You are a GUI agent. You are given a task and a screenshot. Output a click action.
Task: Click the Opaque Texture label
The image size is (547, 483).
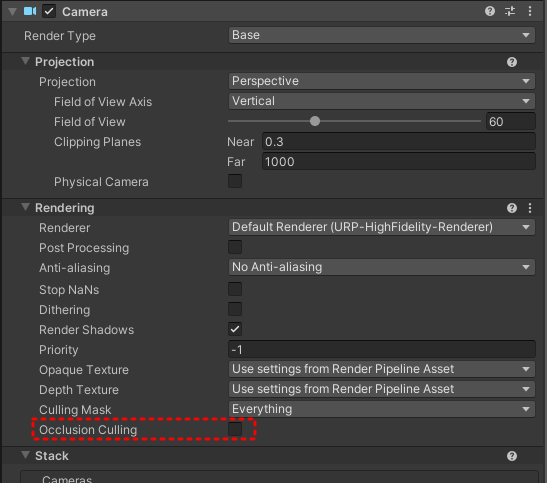[84, 370]
